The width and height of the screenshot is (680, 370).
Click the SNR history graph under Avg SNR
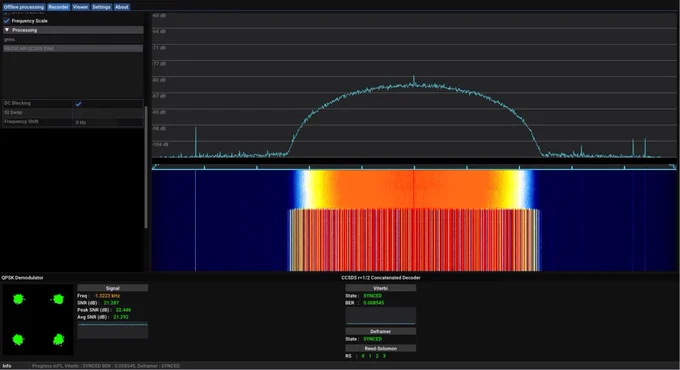pos(112,331)
